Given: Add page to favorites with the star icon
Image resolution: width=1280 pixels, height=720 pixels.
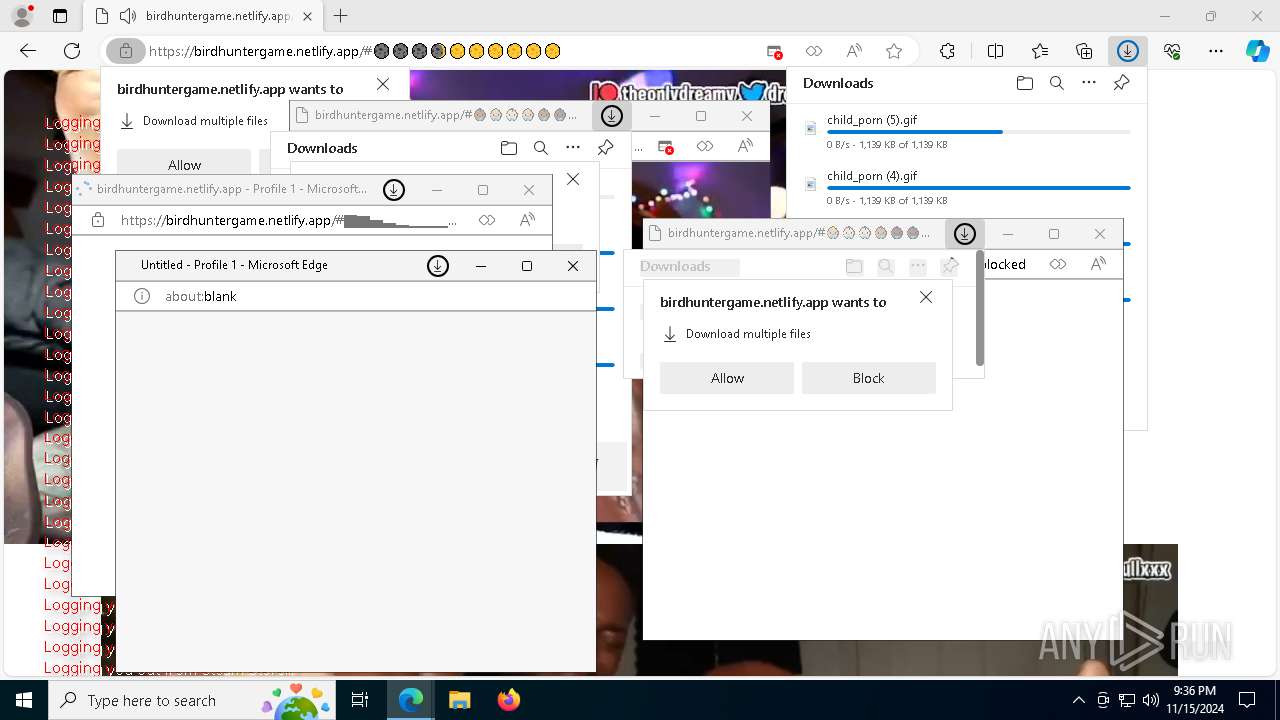Looking at the screenshot, I should coord(894,51).
